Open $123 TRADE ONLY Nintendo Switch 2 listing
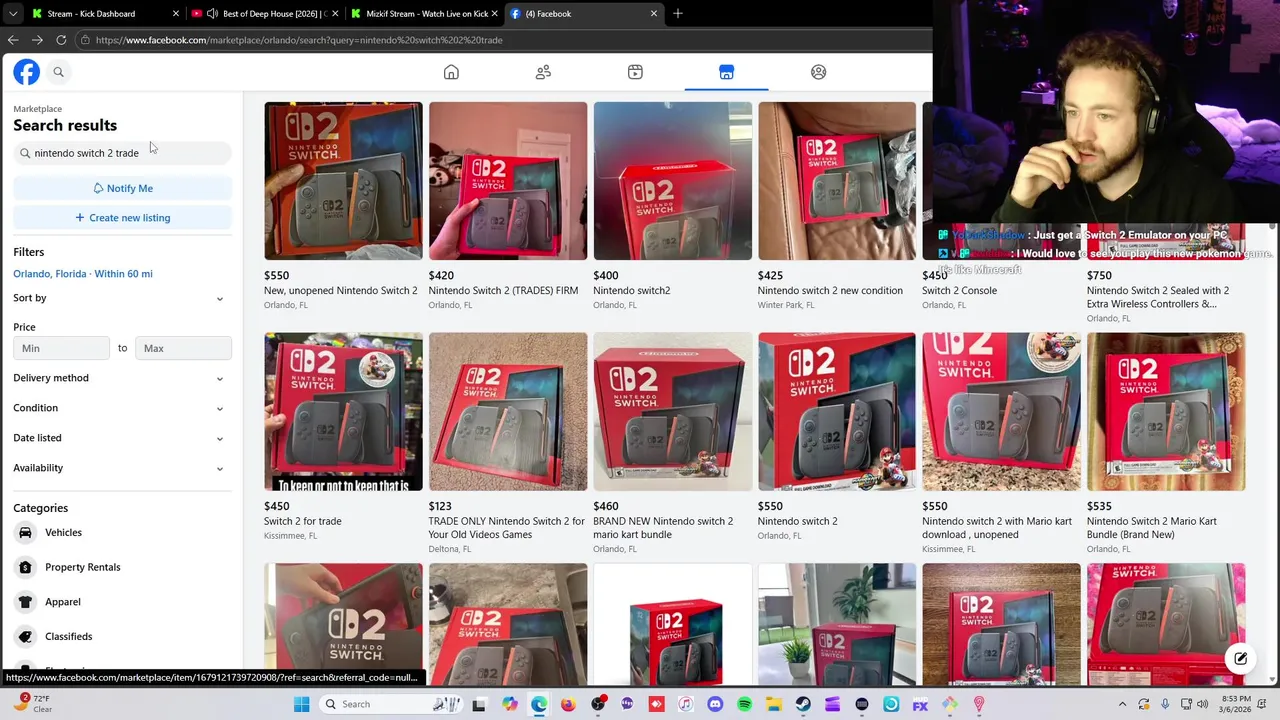Screen dimensions: 1280x720 coord(508,443)
